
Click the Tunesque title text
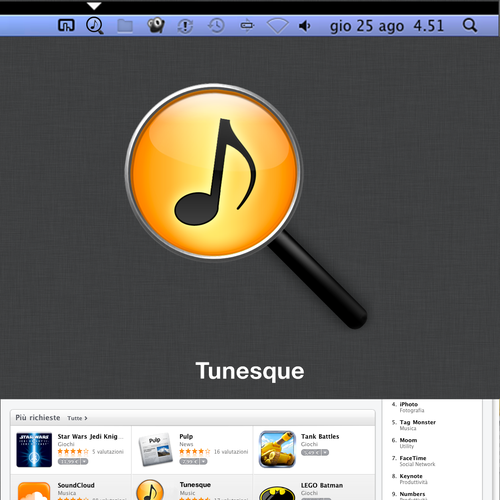click(x=250, y=371)
